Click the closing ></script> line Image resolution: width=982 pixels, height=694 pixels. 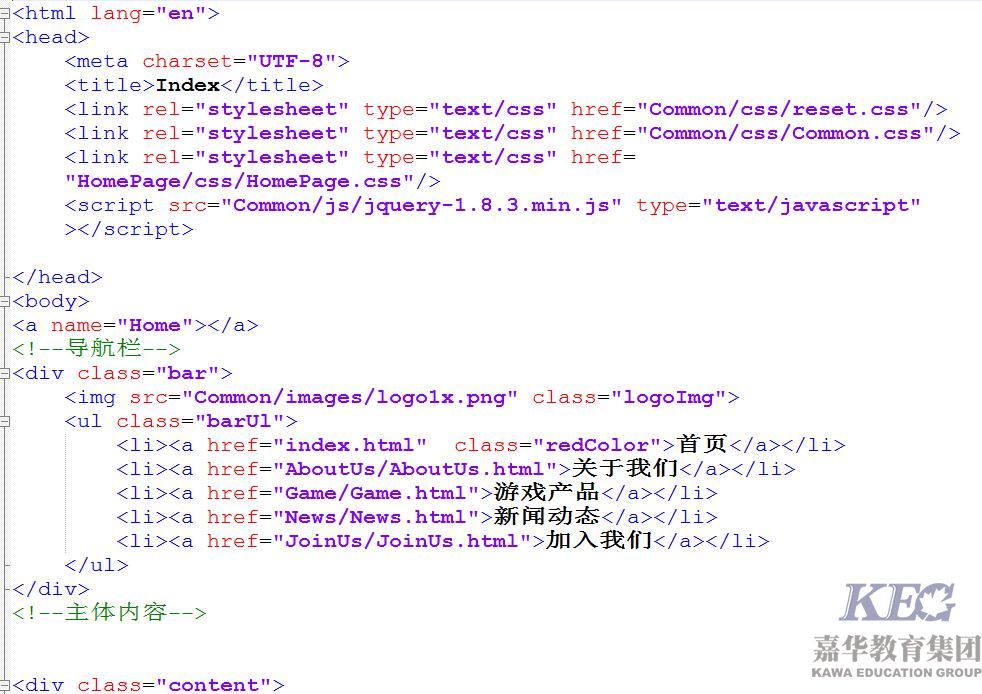[129, 230]
